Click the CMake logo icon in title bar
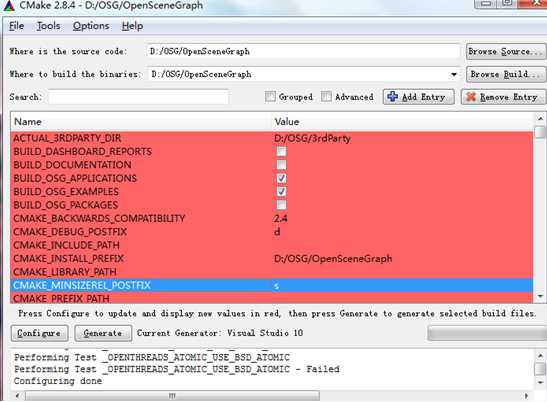The width and height of the screenshot is (547, 402). 9,6
